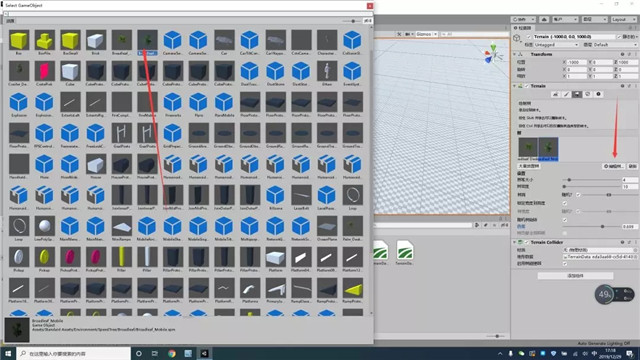Open the Static flags dropdown arrow
Screen dimensions: 640x360
point(636,37)
